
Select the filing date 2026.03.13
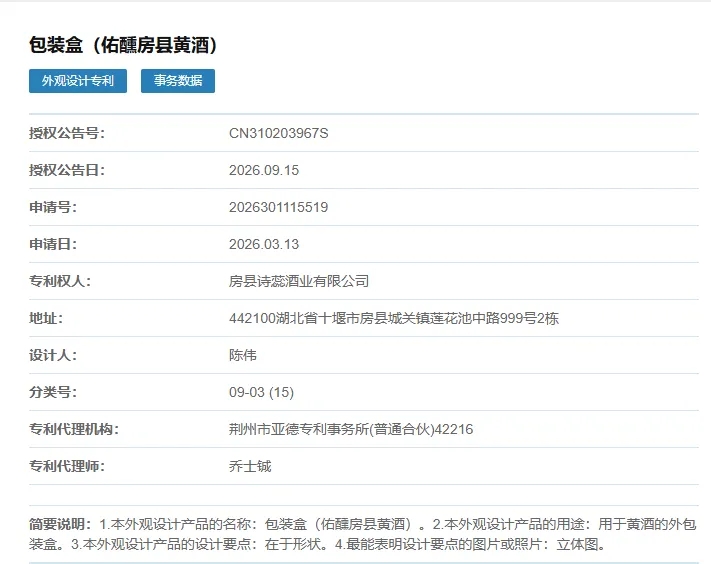(264, 244)
